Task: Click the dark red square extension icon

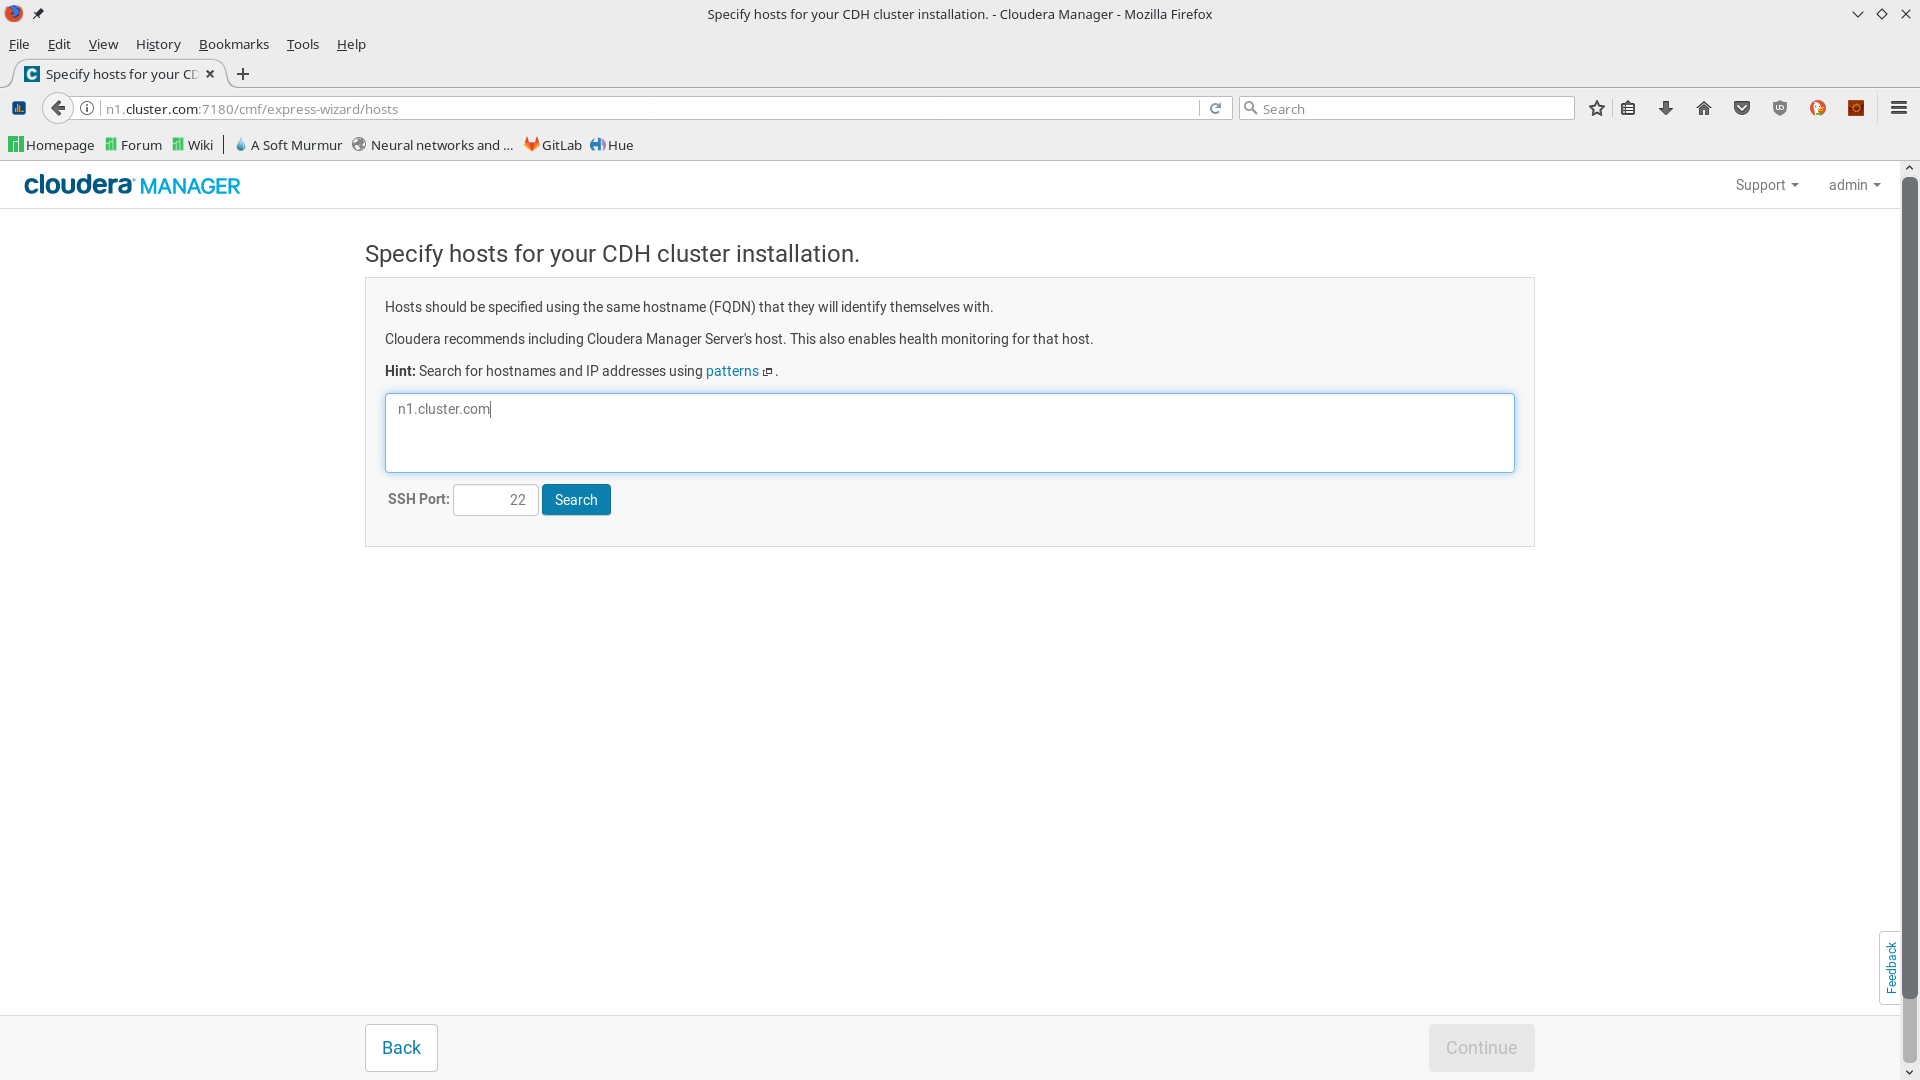Action: coord(1856,108)
